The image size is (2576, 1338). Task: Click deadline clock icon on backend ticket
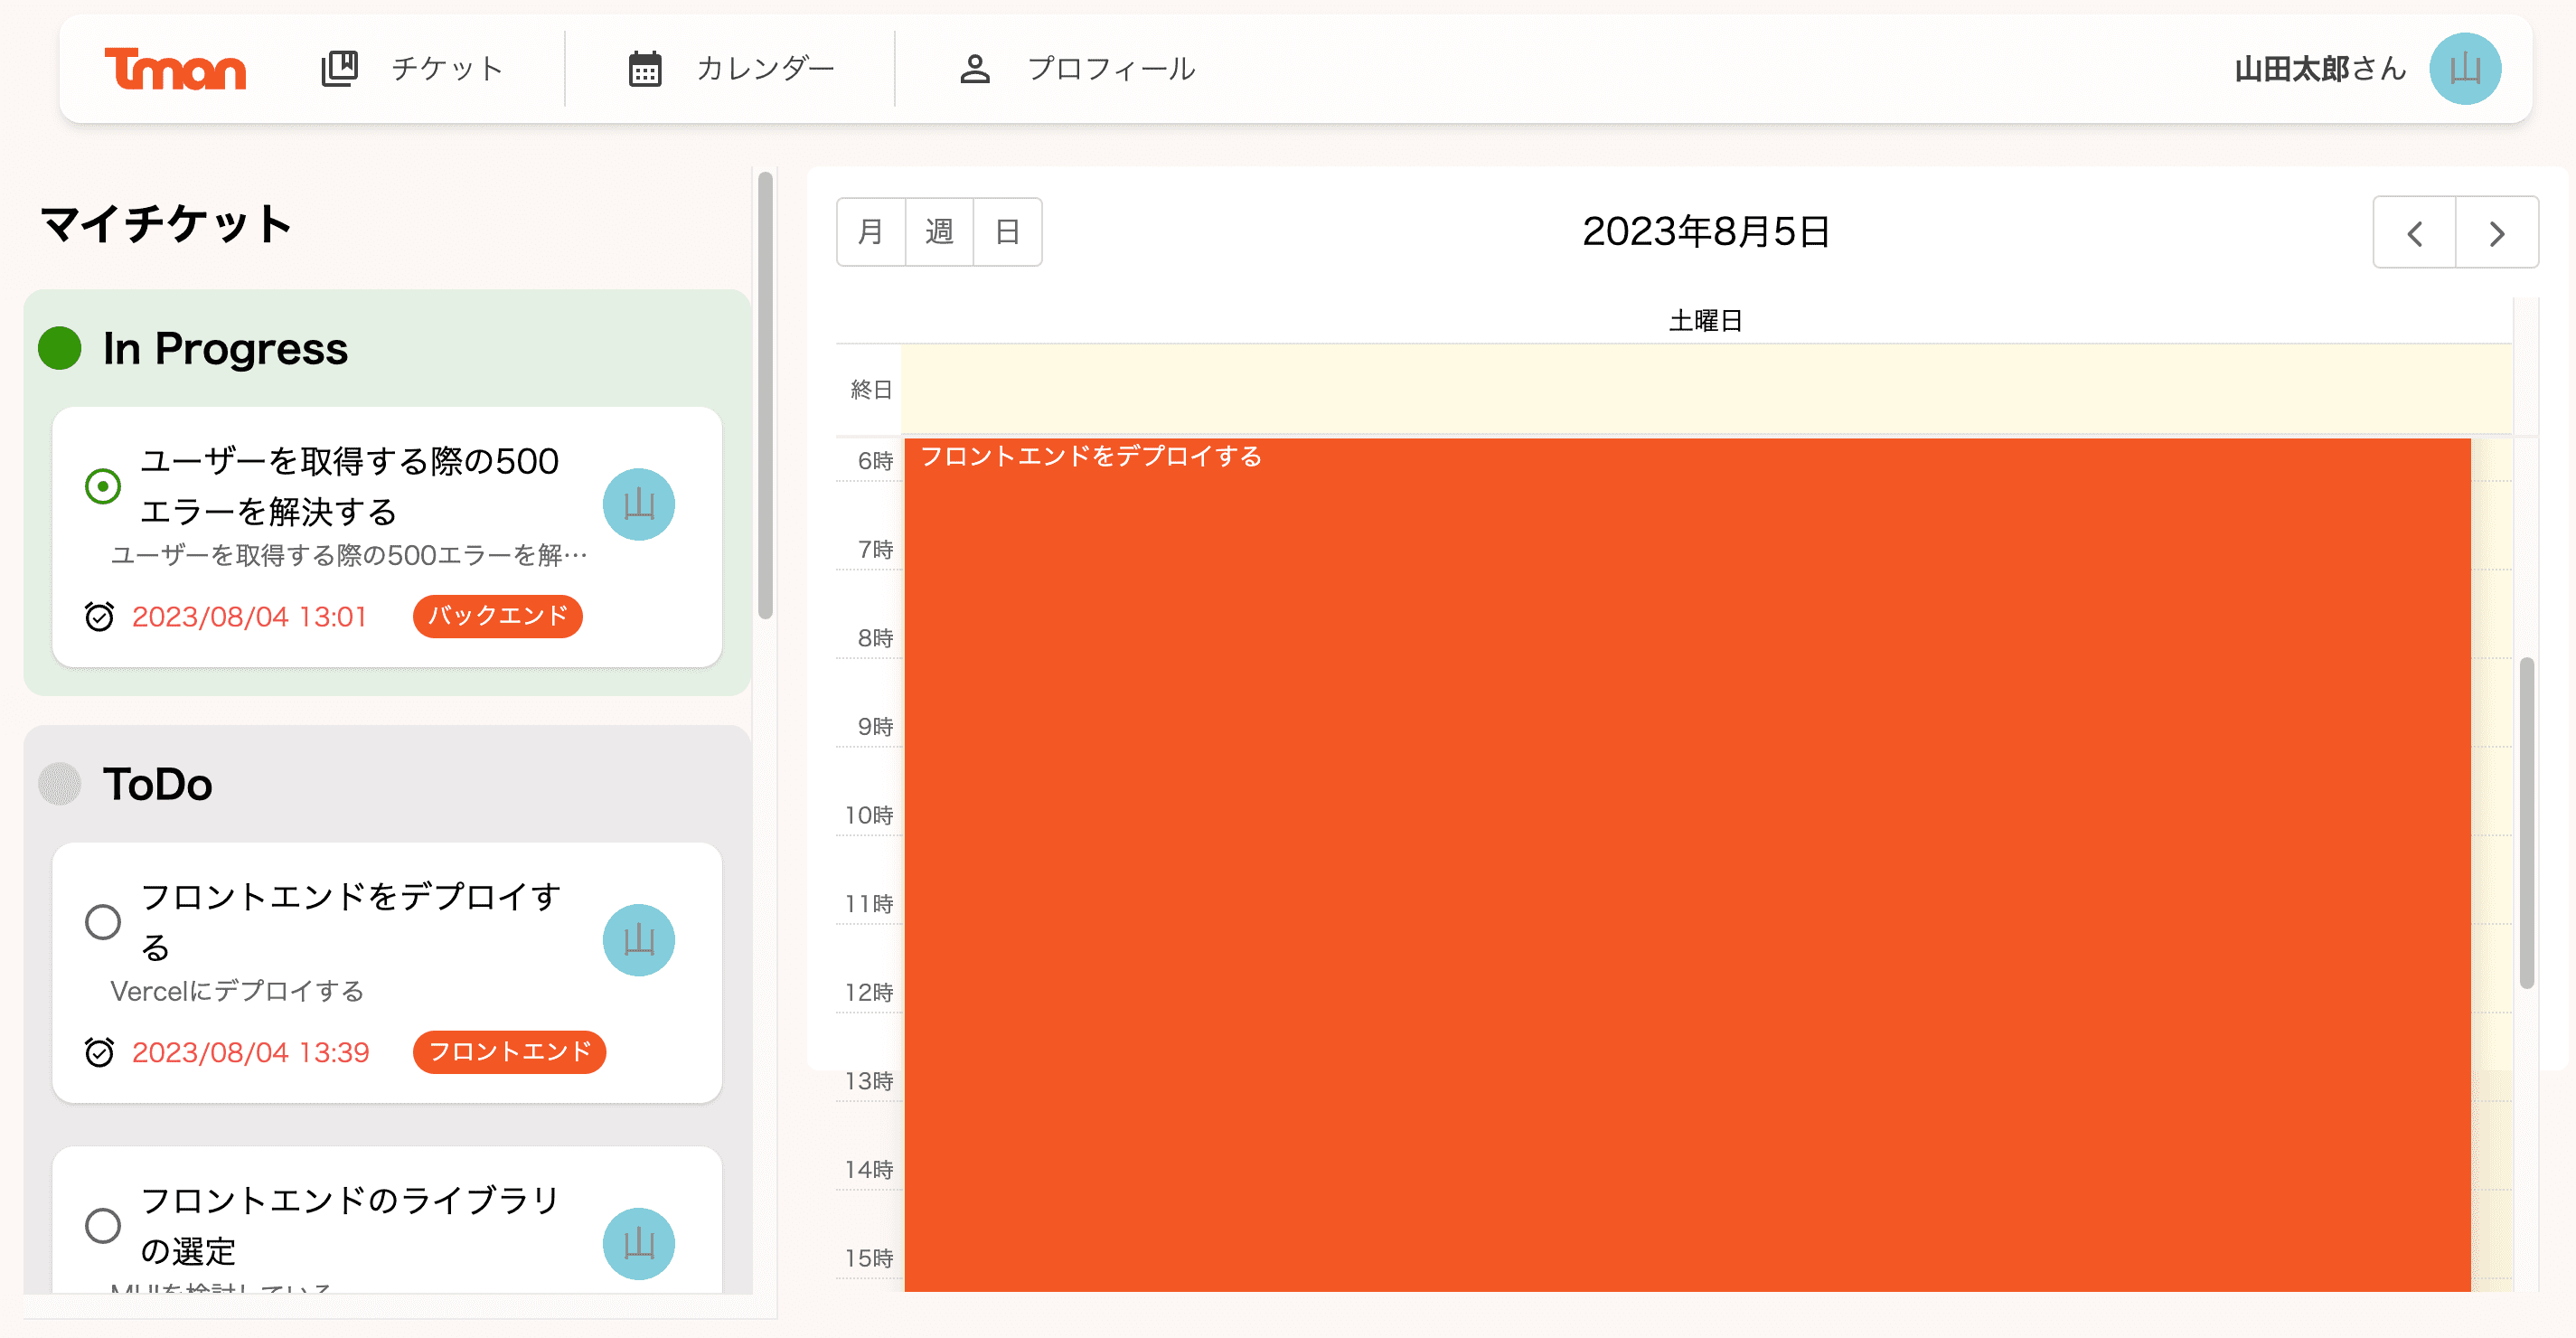tap(99, 616)
